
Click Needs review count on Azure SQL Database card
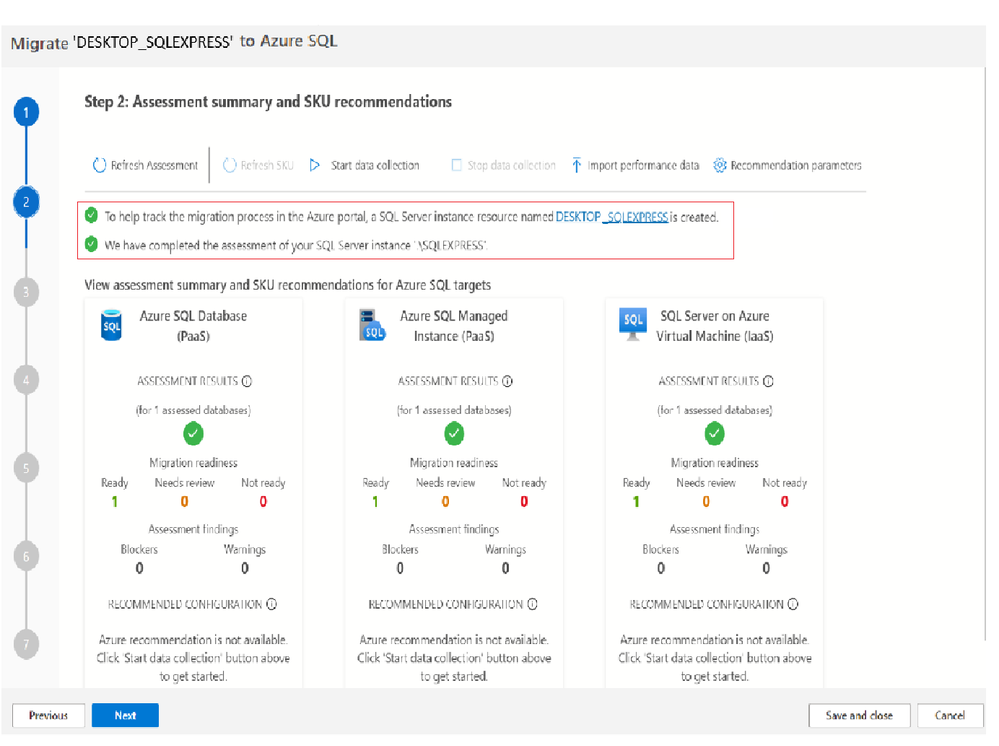point(185,503)
